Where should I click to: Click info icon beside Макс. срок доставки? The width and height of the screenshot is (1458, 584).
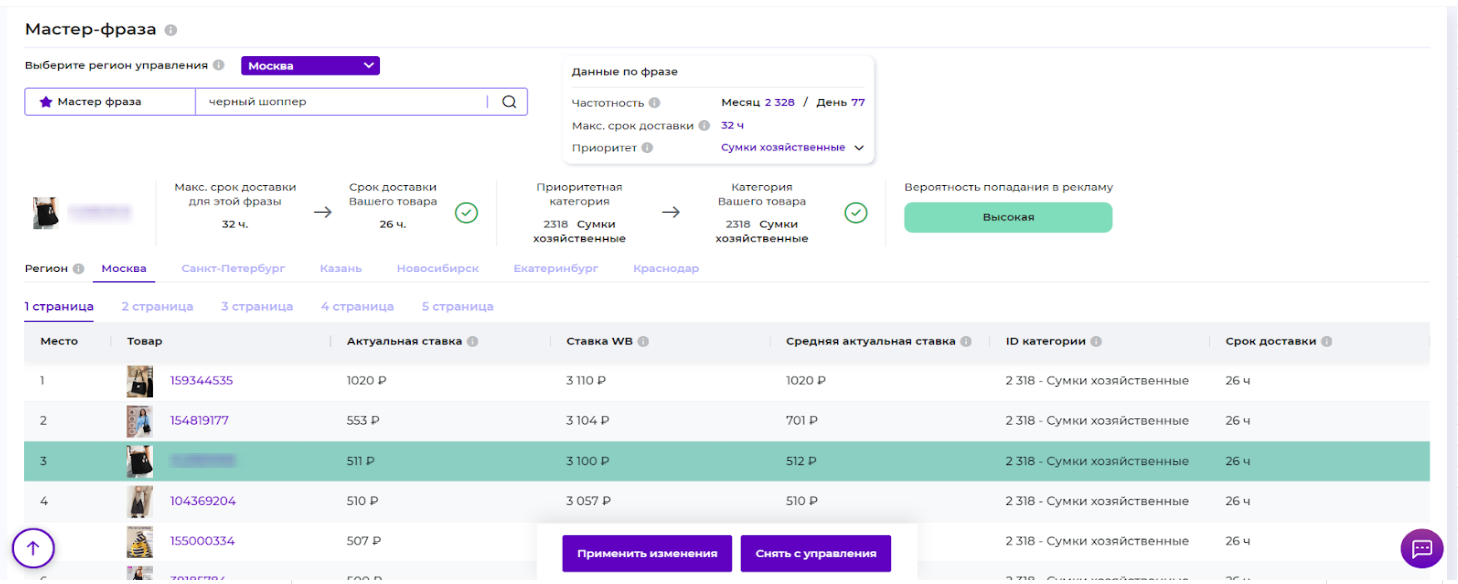coord(704,126)
